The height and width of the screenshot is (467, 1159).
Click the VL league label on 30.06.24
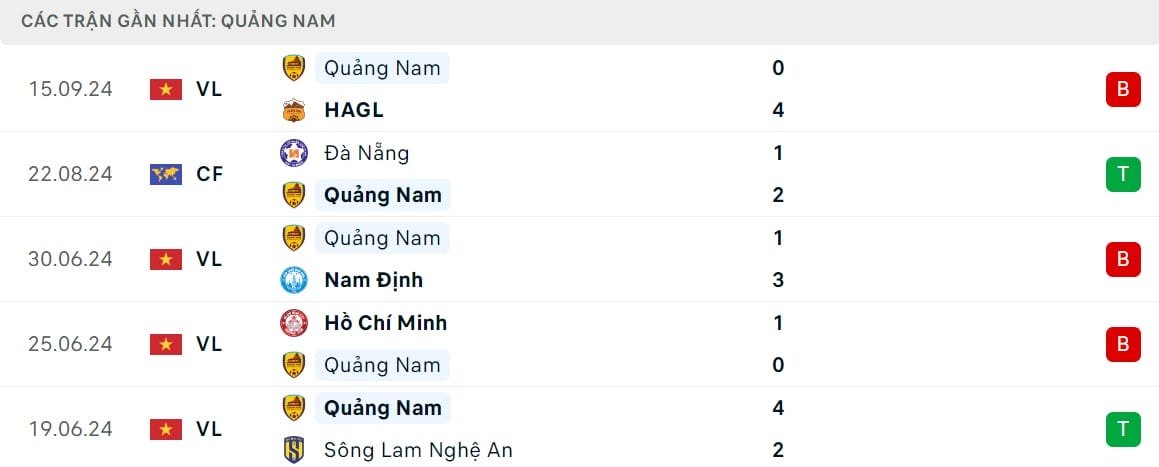[209, 259]
